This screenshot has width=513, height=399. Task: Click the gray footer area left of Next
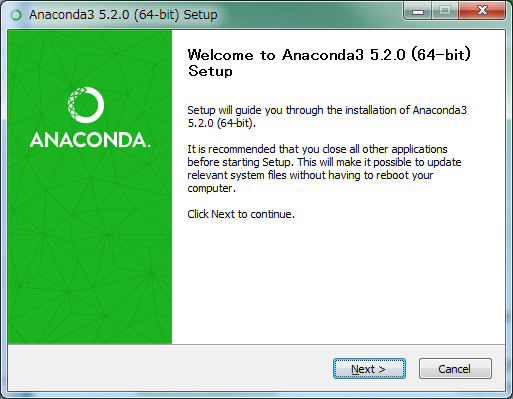pyautogui.click(x=167, y=369)
